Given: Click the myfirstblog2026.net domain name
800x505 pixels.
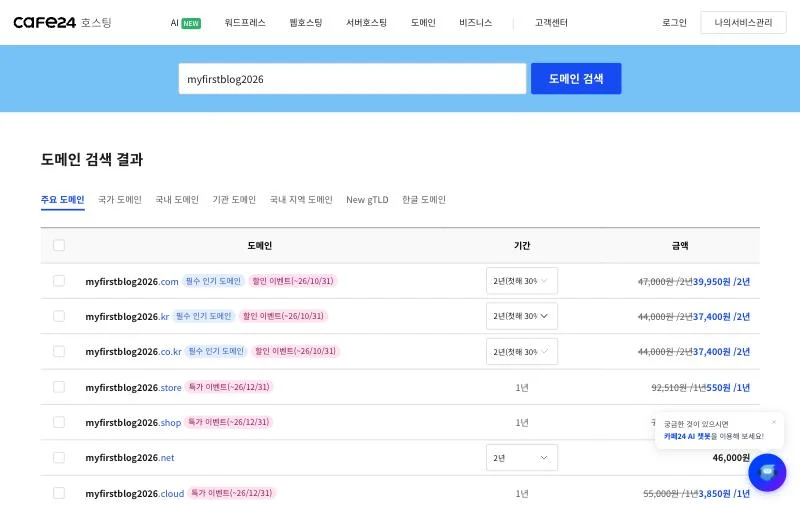Looking at the screenshot, I should coord(130,458).
